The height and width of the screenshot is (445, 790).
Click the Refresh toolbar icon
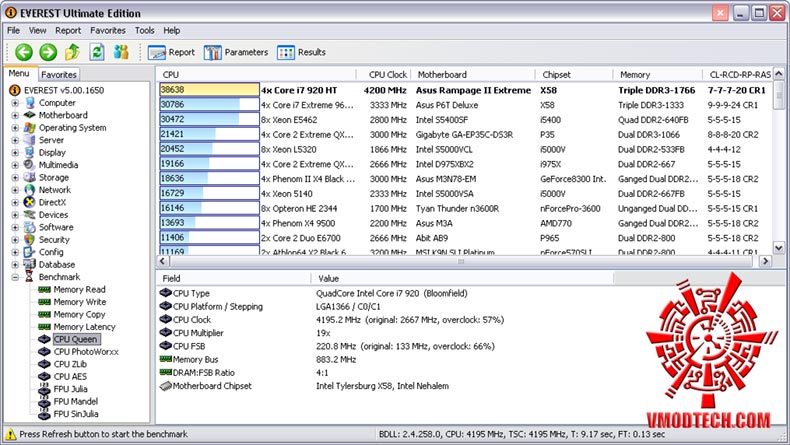click(x=97, y=52)
